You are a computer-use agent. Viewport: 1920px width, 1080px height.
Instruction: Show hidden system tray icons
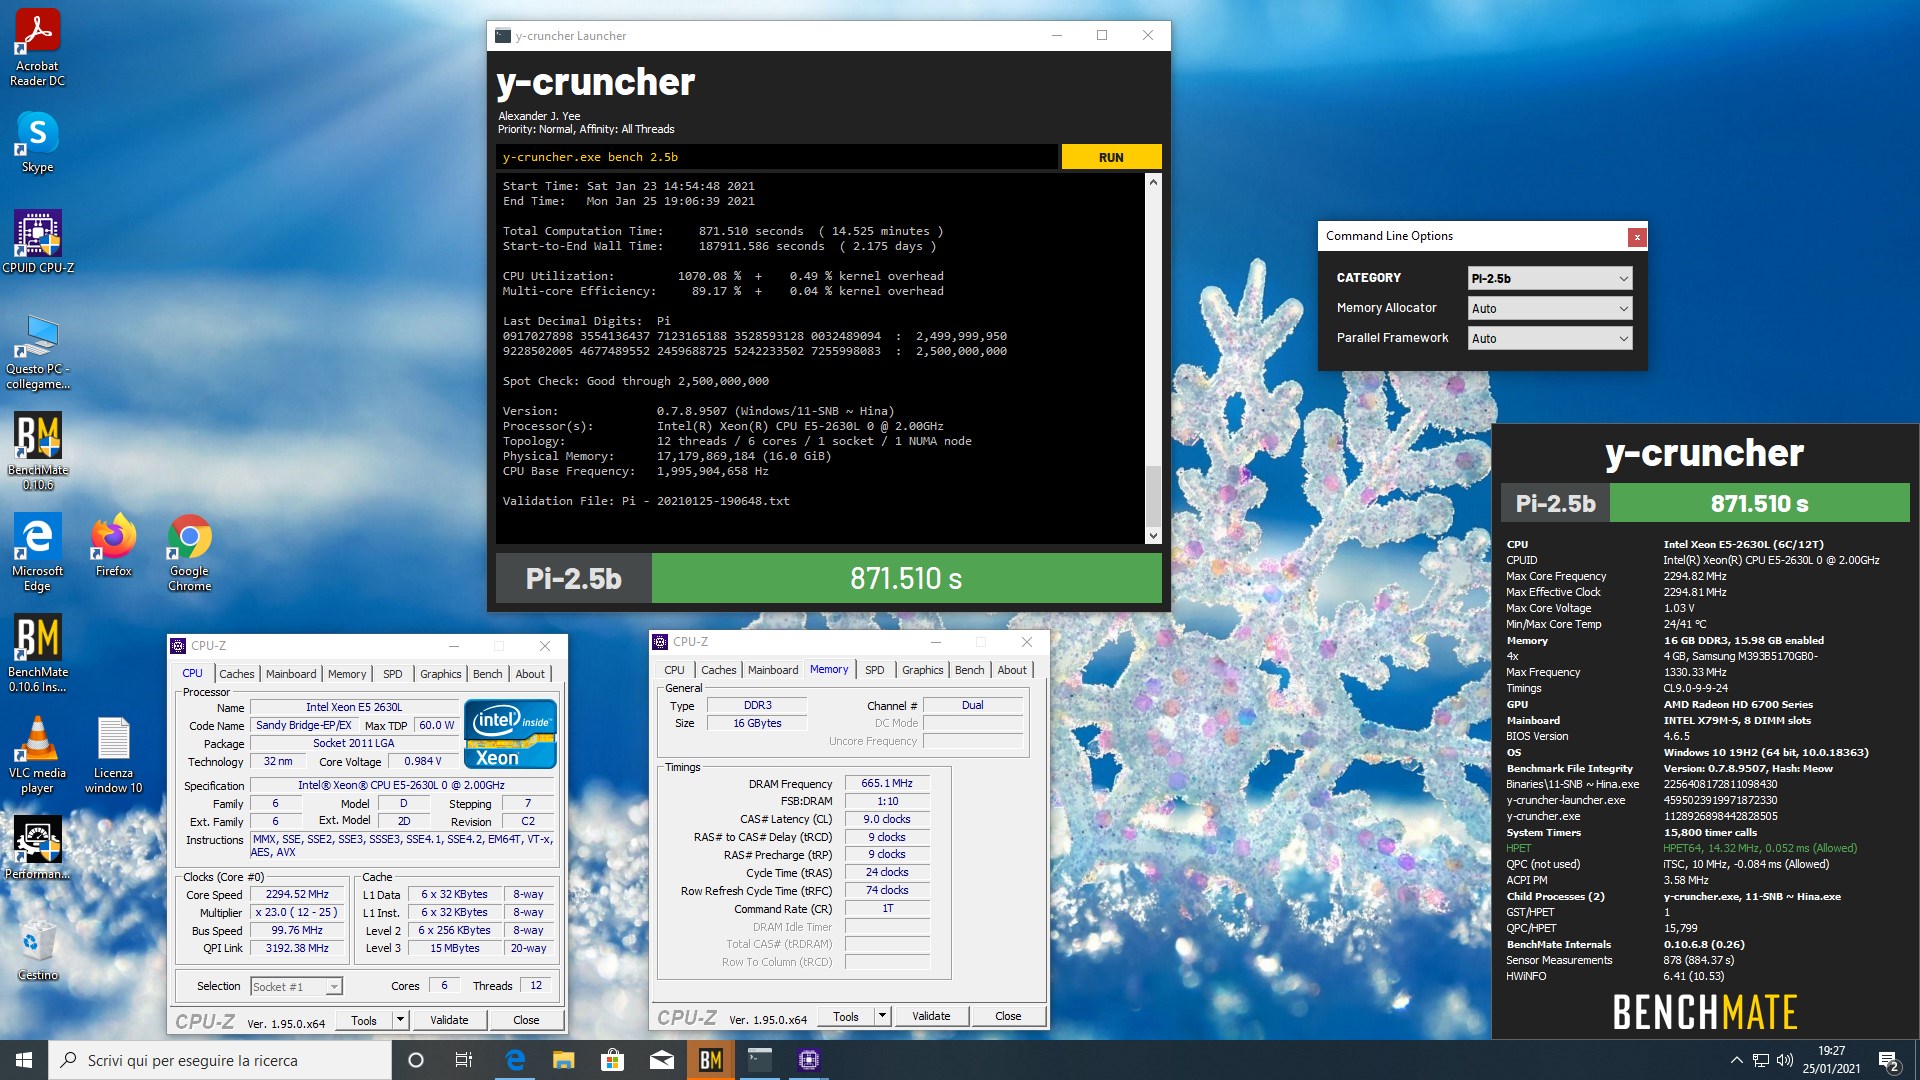1736,1060
